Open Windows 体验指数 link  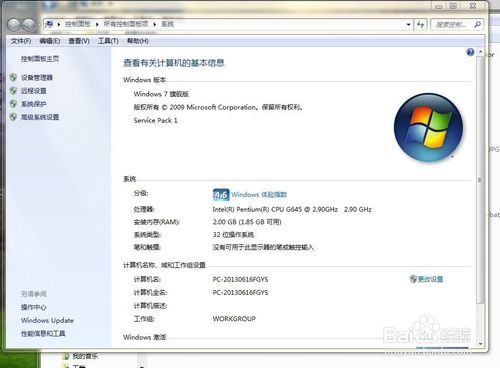(x=259, y=195)
